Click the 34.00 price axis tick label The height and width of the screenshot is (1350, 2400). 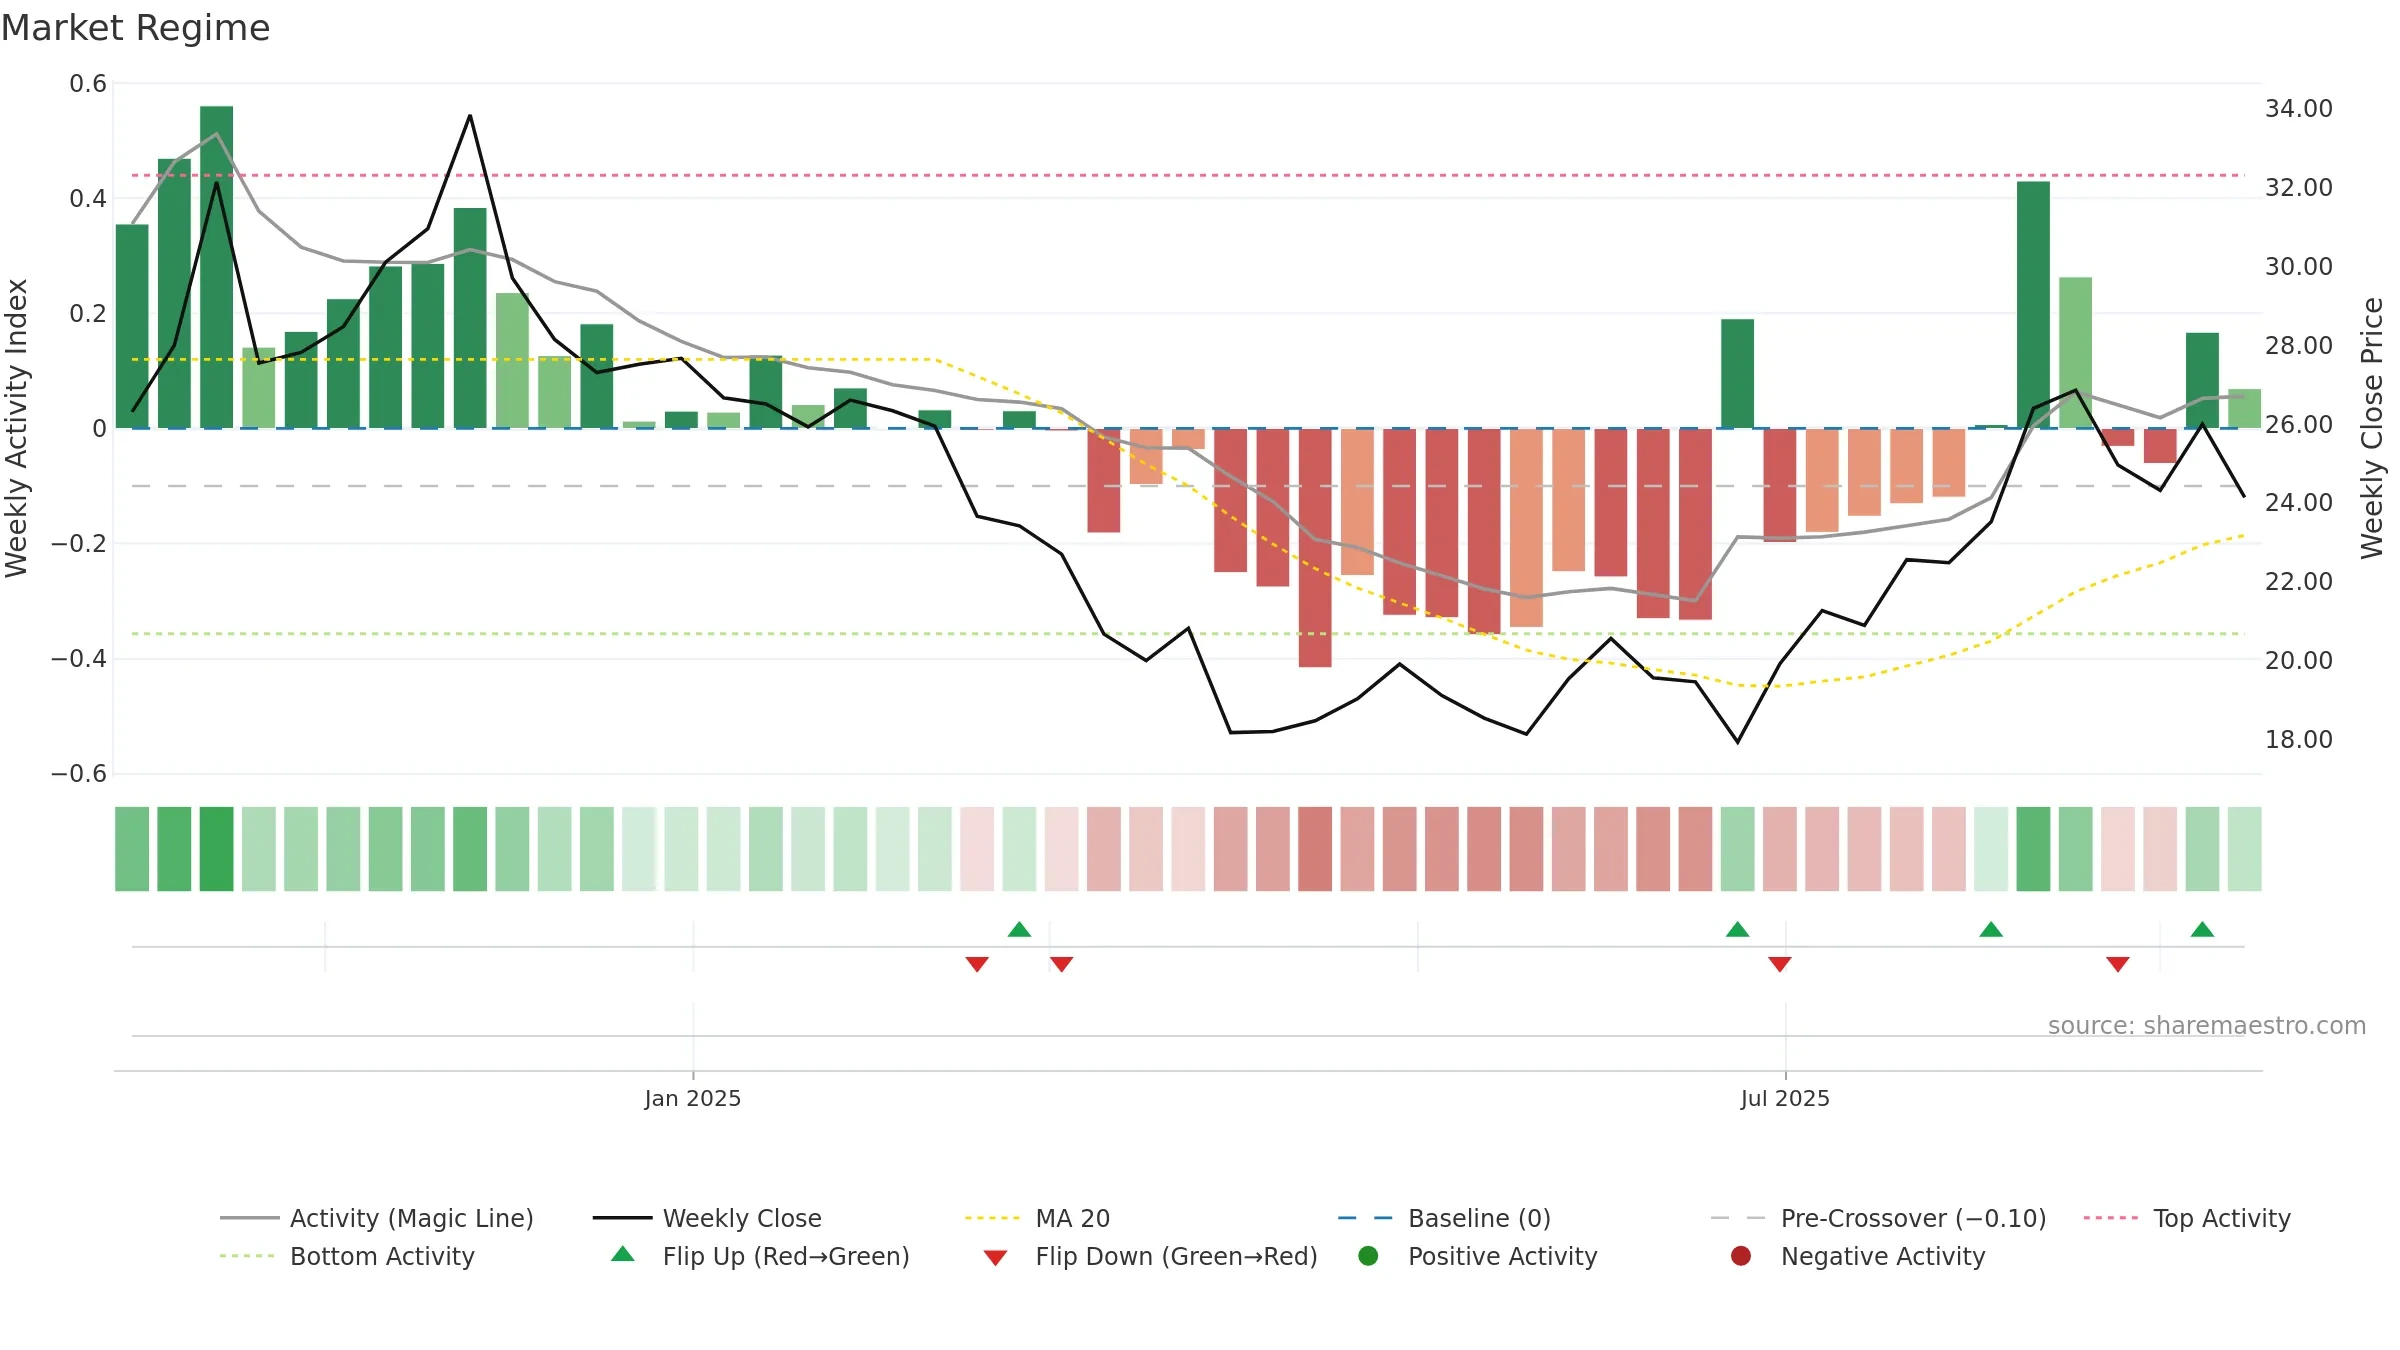pyautogui.click(x=2298, y=109)
